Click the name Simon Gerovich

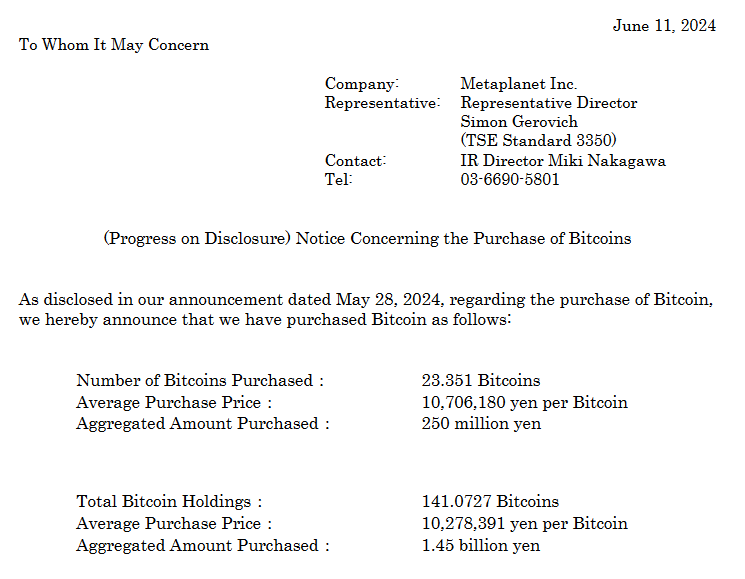point(519,122)
